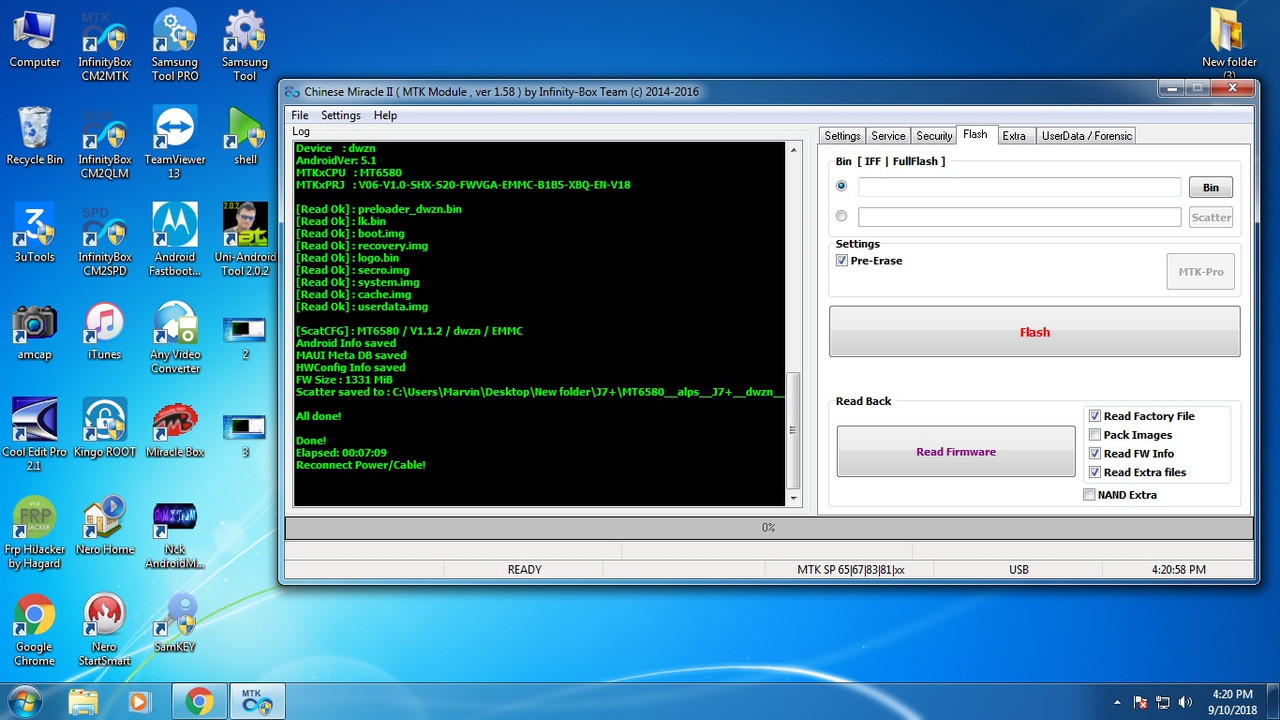Image resolution: width=1280 pixels, height=720 pixels.
Task: Click the log scrollbar down arrow
Action: pyautogui.click(x=795, y=497)
